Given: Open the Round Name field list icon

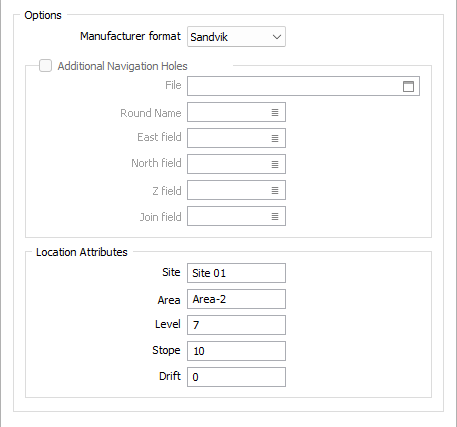Looking at the screenshot, I should [275, 112].
